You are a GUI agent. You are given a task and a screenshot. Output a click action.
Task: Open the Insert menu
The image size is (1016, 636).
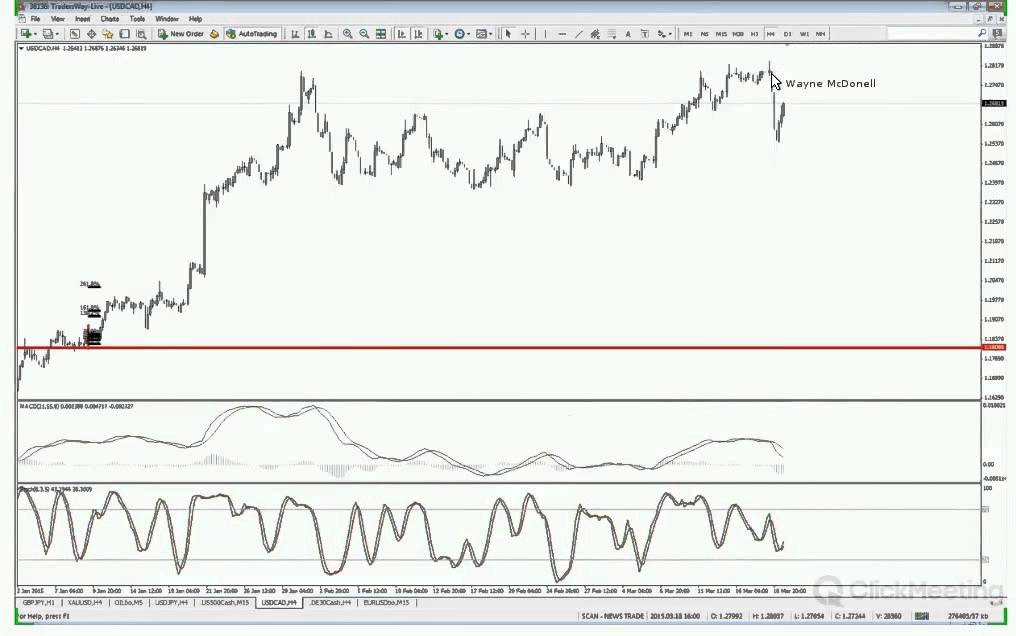coord(82,19)
